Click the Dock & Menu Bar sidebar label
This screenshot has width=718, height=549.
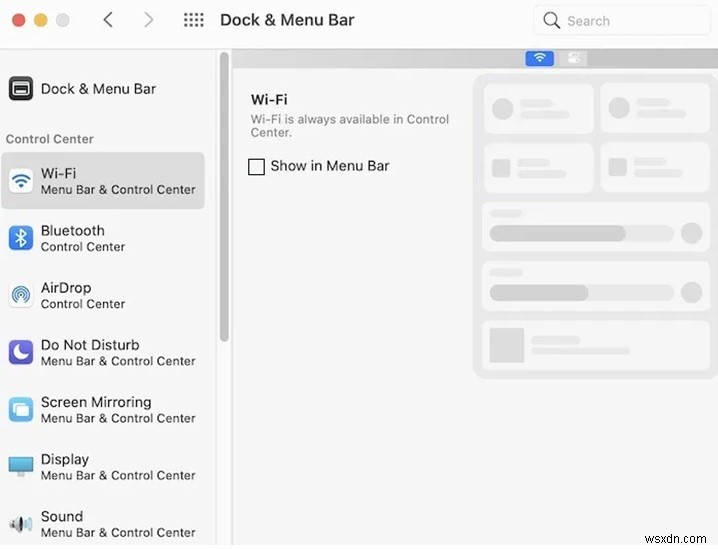[x=98, y=88]
